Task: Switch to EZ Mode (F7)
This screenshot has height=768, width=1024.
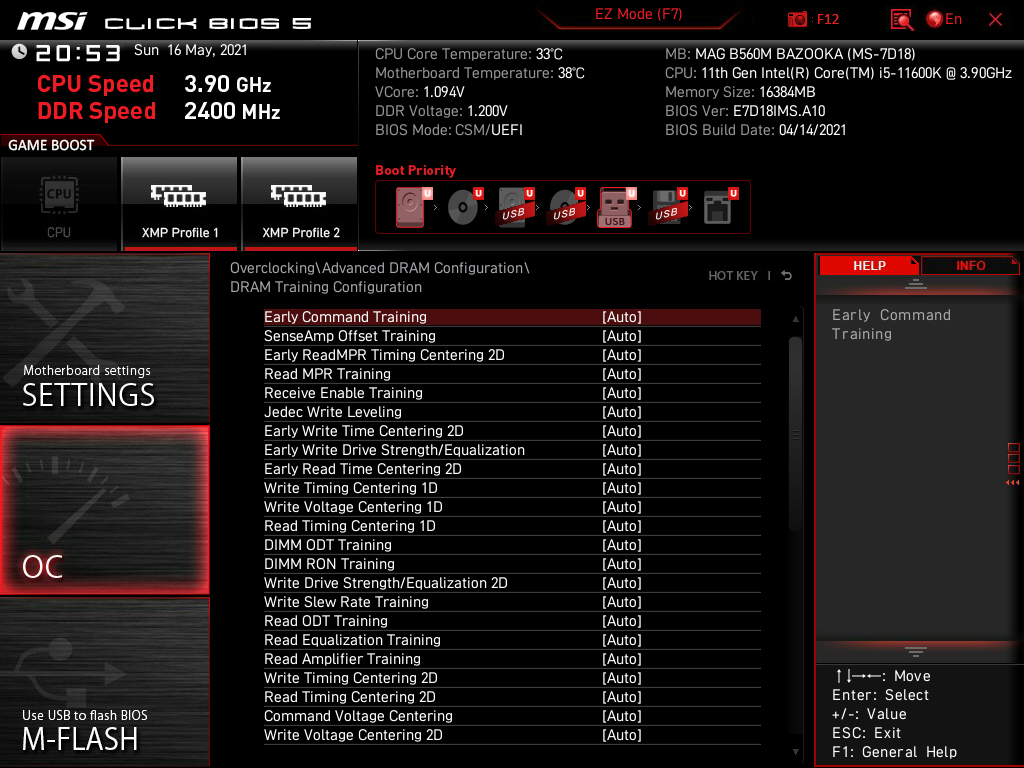Action: pos(638,14)
